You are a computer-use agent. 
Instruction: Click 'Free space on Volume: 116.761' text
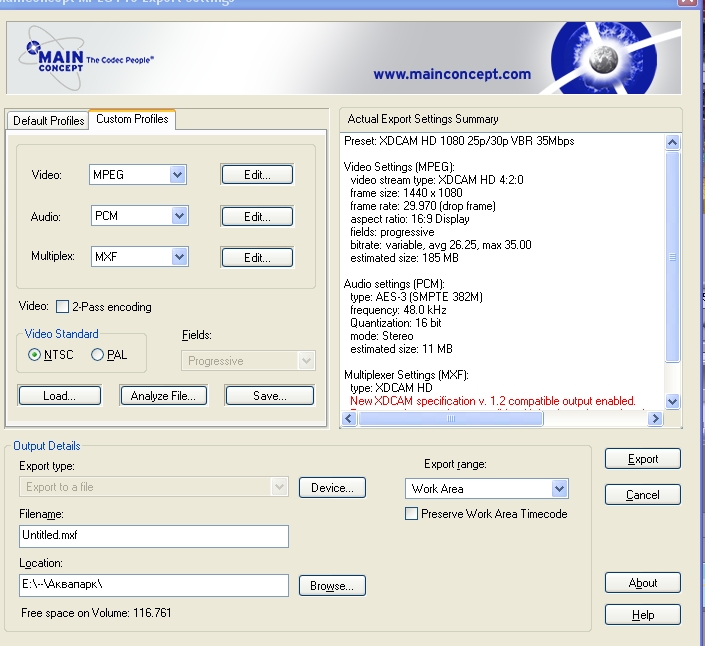click(x=96, y=613)
